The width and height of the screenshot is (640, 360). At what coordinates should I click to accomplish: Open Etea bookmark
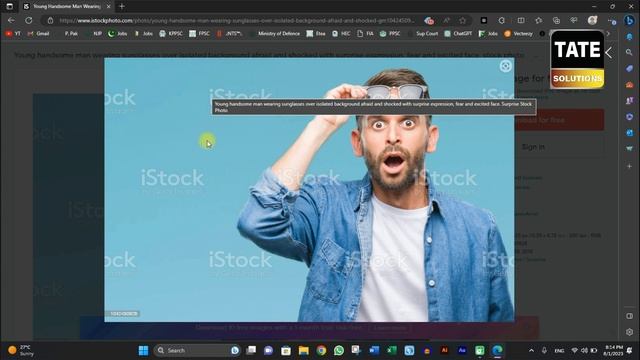(x=316, y=34)
